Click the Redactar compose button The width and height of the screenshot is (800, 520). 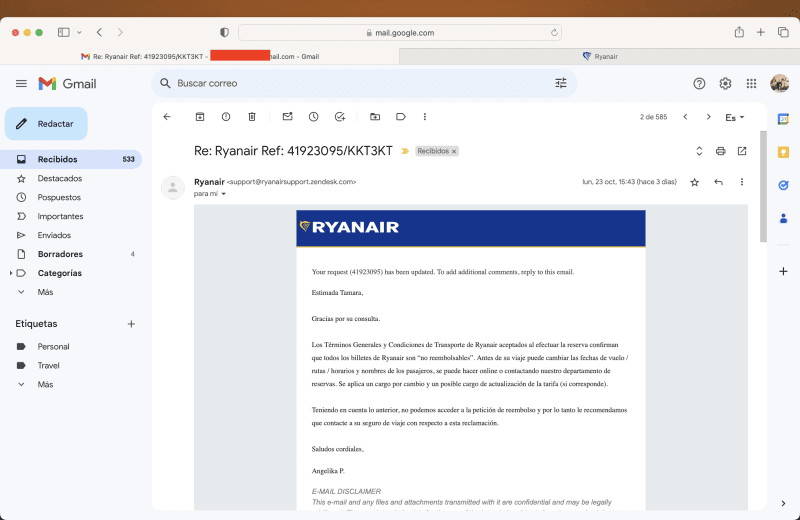(x=46, y=123)
